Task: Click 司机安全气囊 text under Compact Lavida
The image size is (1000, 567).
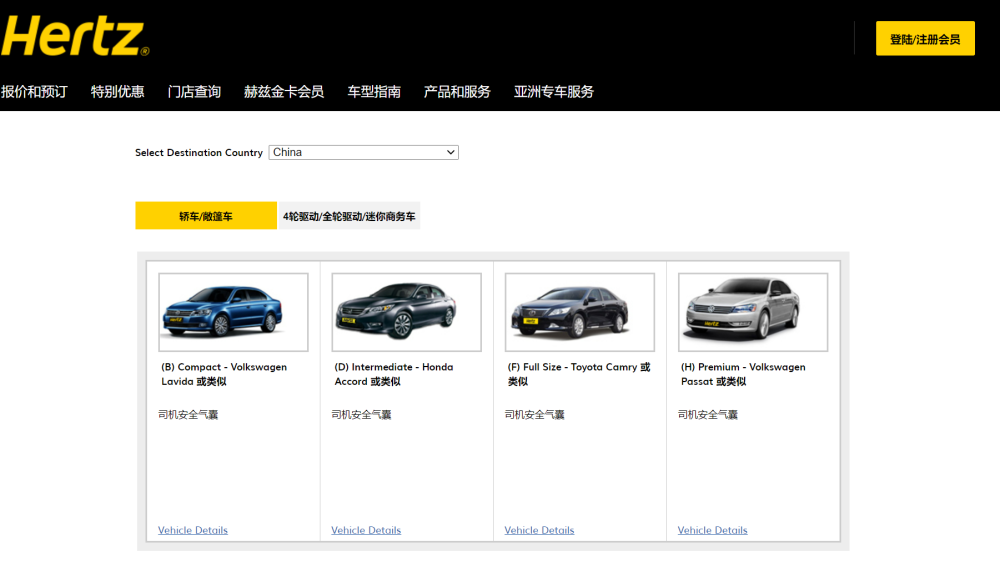Action: point(188,415)
